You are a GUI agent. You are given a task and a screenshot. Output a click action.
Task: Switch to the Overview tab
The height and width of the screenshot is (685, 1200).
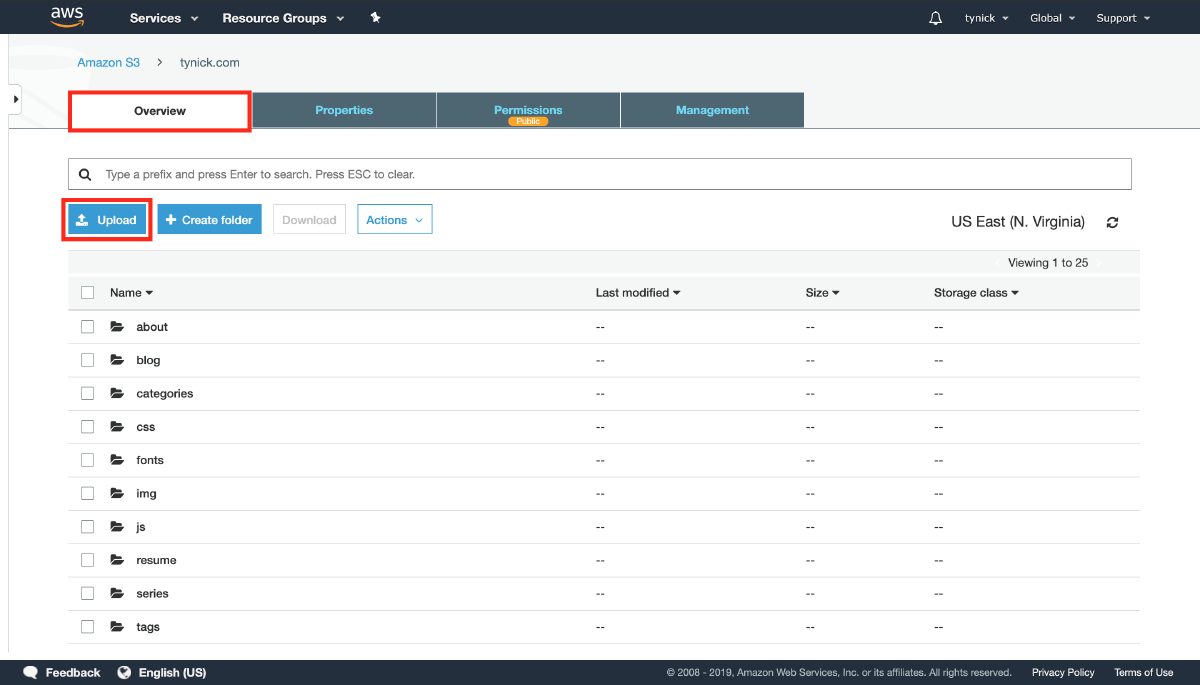[160, 111]
